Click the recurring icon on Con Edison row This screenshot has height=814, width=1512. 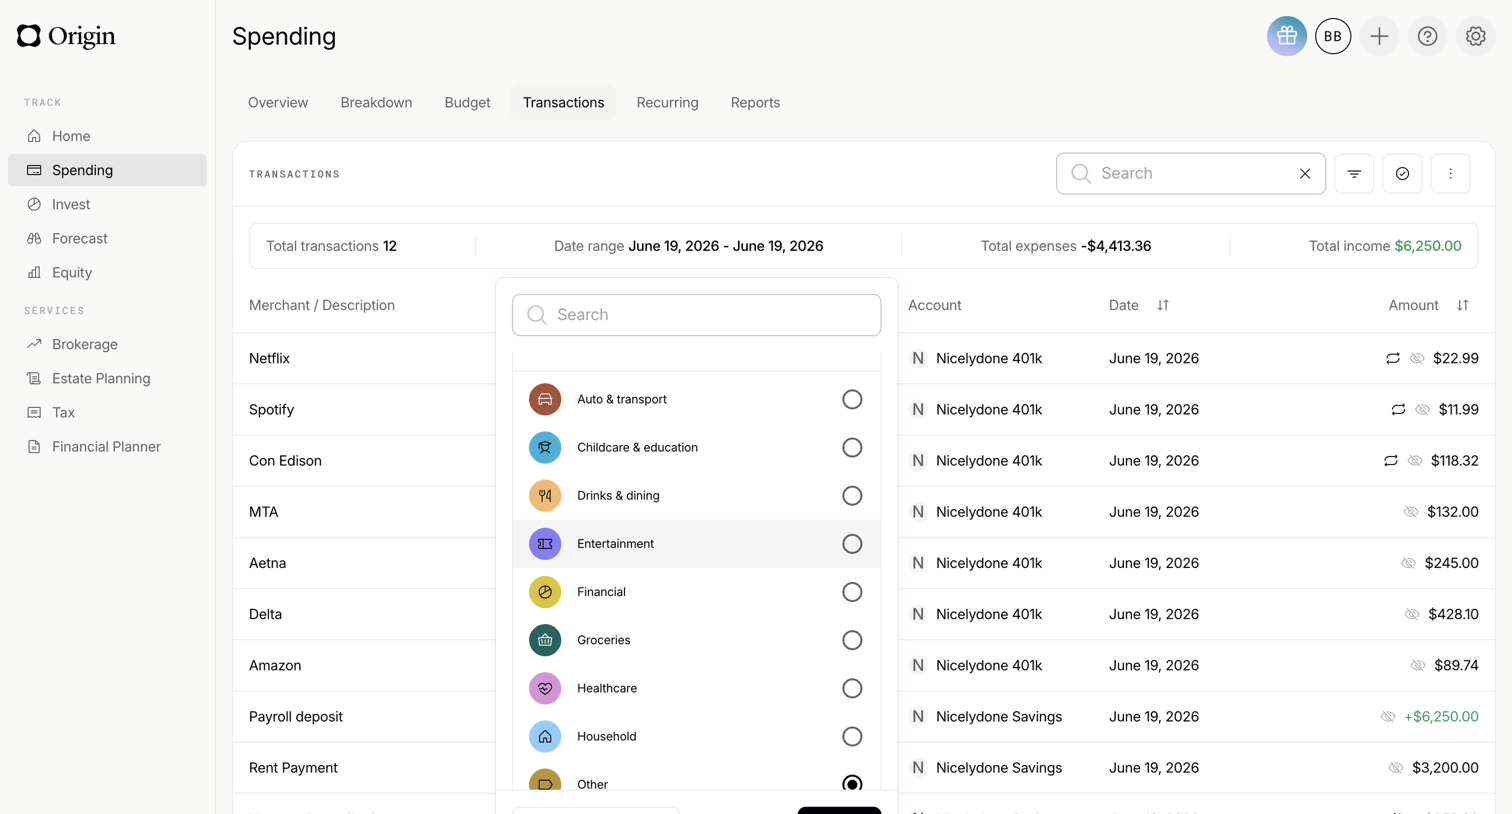(1391, 460)
